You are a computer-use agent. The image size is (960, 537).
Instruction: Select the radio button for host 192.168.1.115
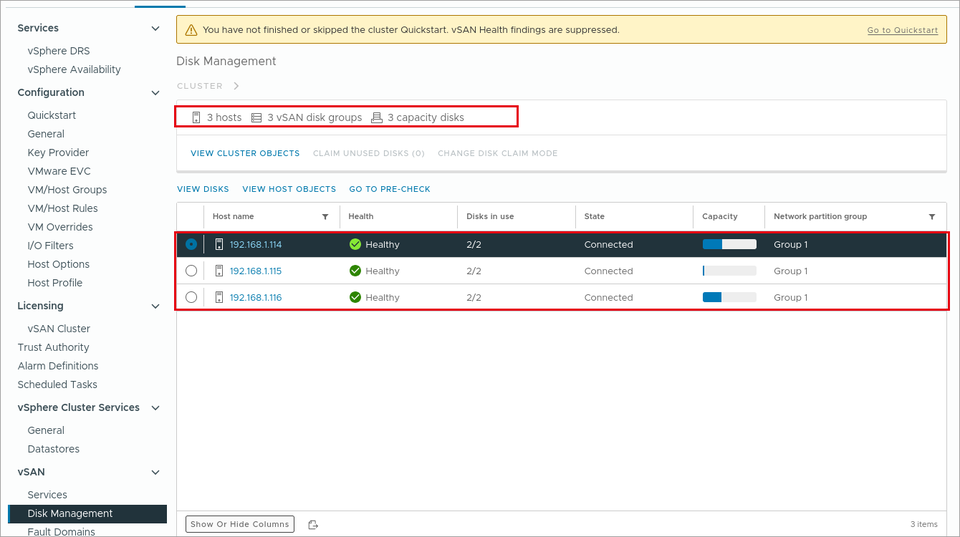(191, 271)
